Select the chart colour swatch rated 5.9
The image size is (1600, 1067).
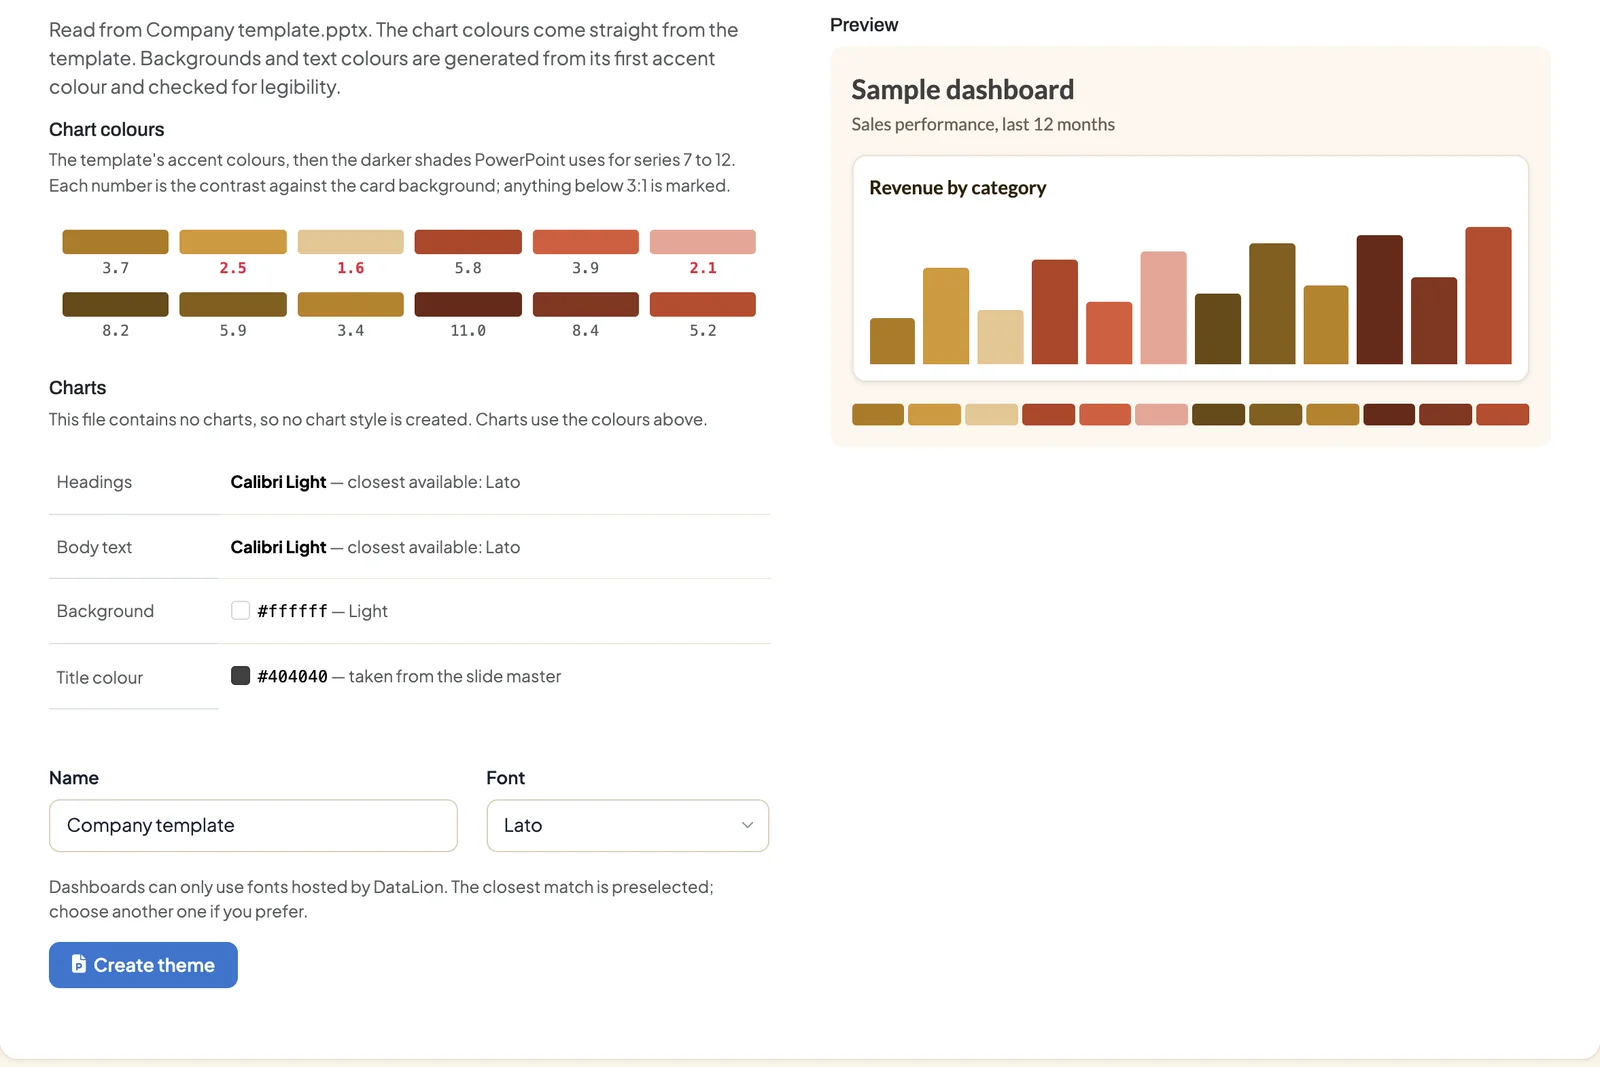[233, 304]
